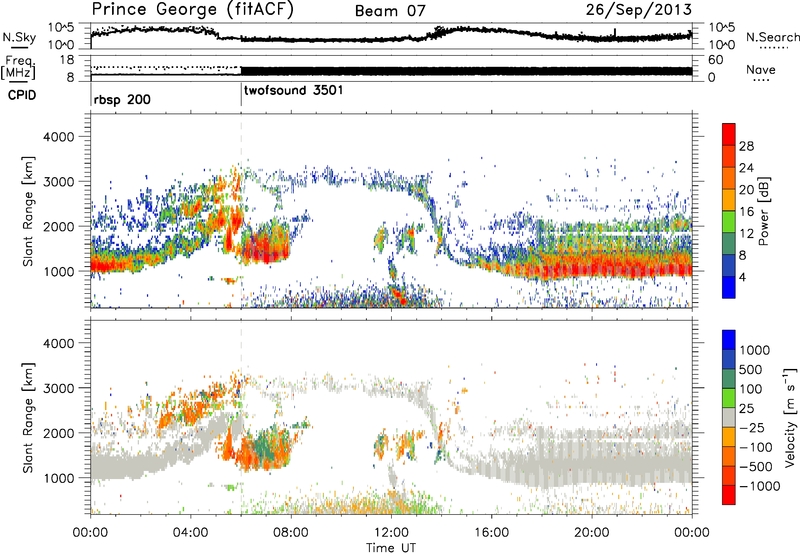Pick the red top segment of Power colorbar
Screen dimensions: 800x554
click(729, 134)
